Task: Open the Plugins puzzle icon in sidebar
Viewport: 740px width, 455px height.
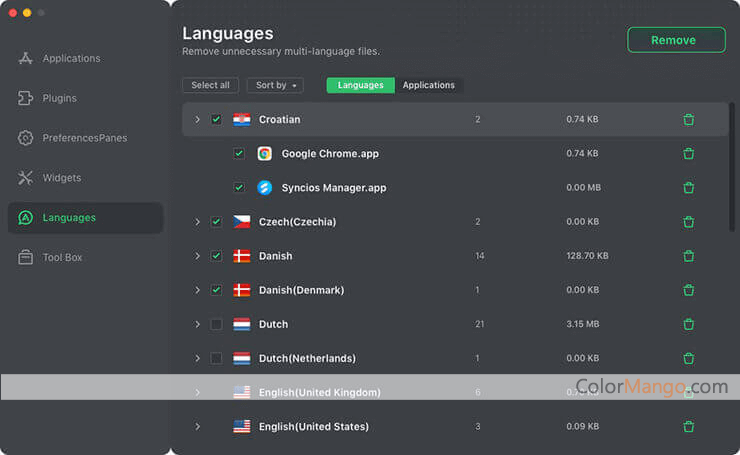Action: coord(26,98)
